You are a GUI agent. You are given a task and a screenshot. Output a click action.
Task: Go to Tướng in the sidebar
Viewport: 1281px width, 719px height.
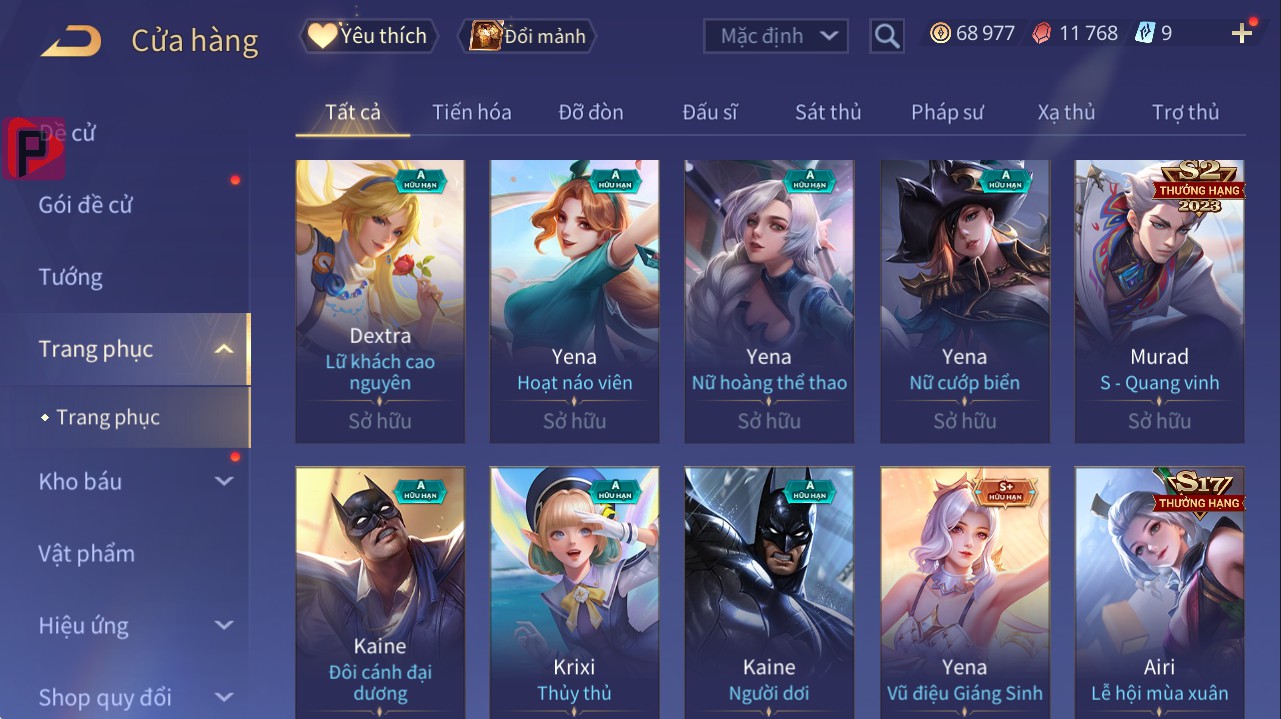[x=70, y=277]
